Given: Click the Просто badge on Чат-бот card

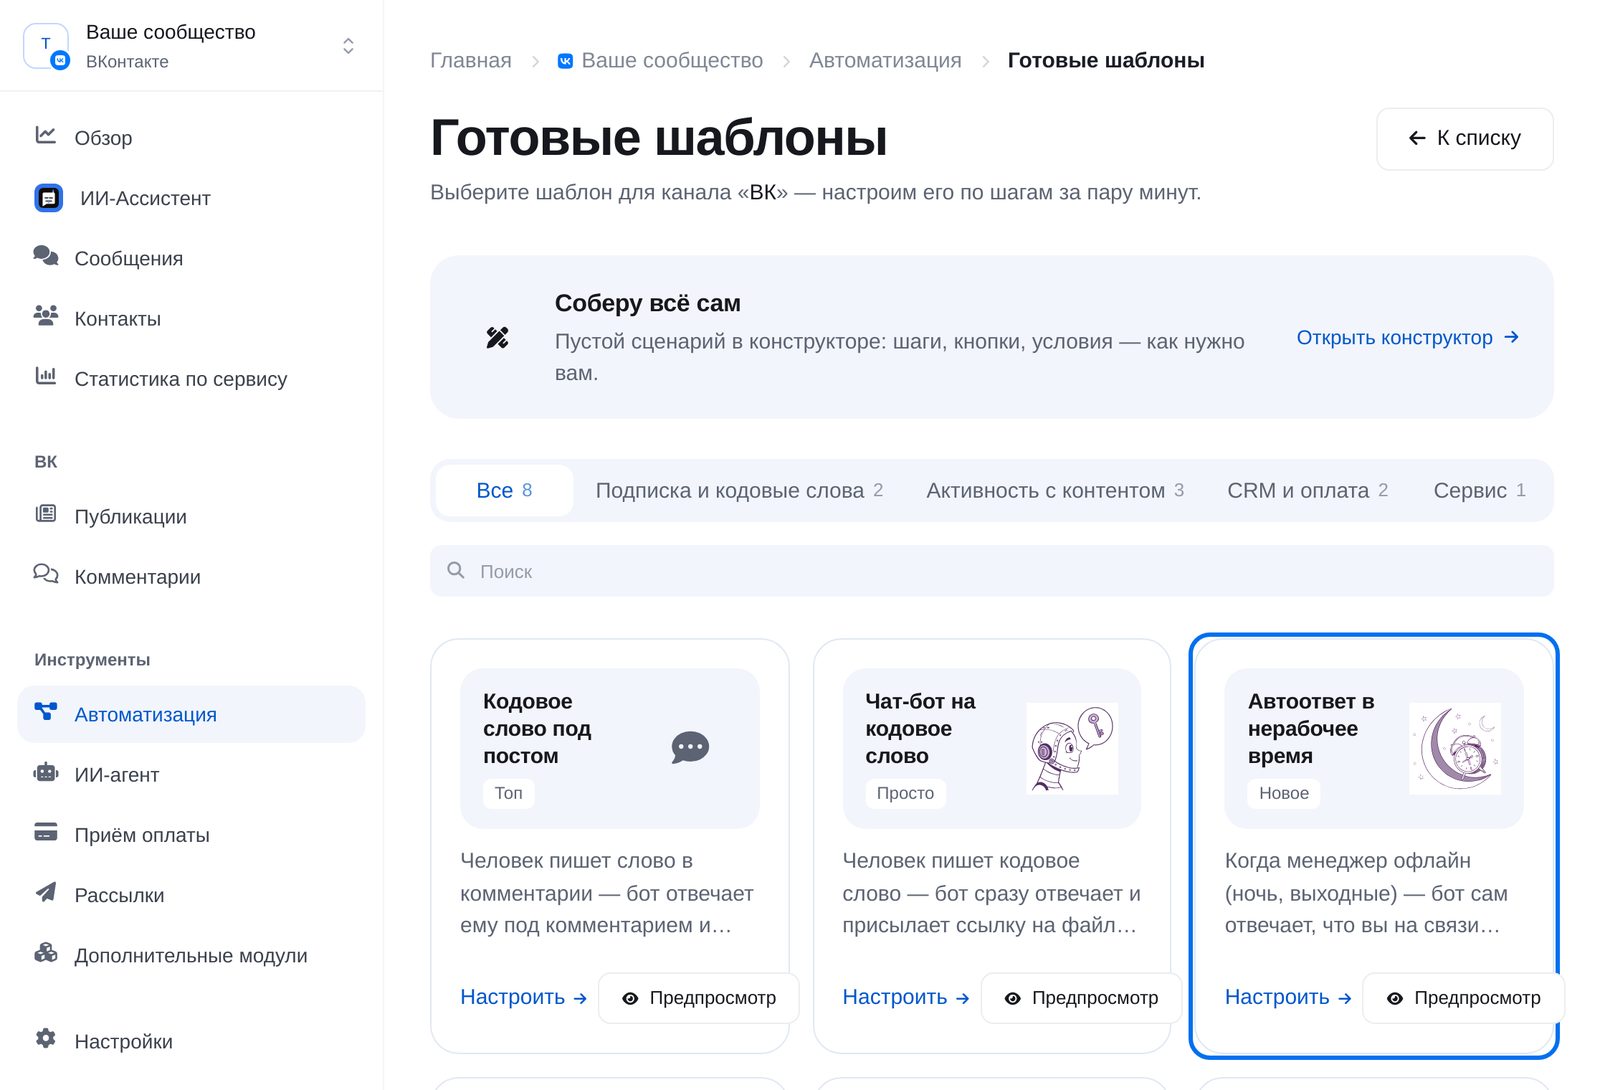Looking at the screenshot, I should [x=905, y=793].
